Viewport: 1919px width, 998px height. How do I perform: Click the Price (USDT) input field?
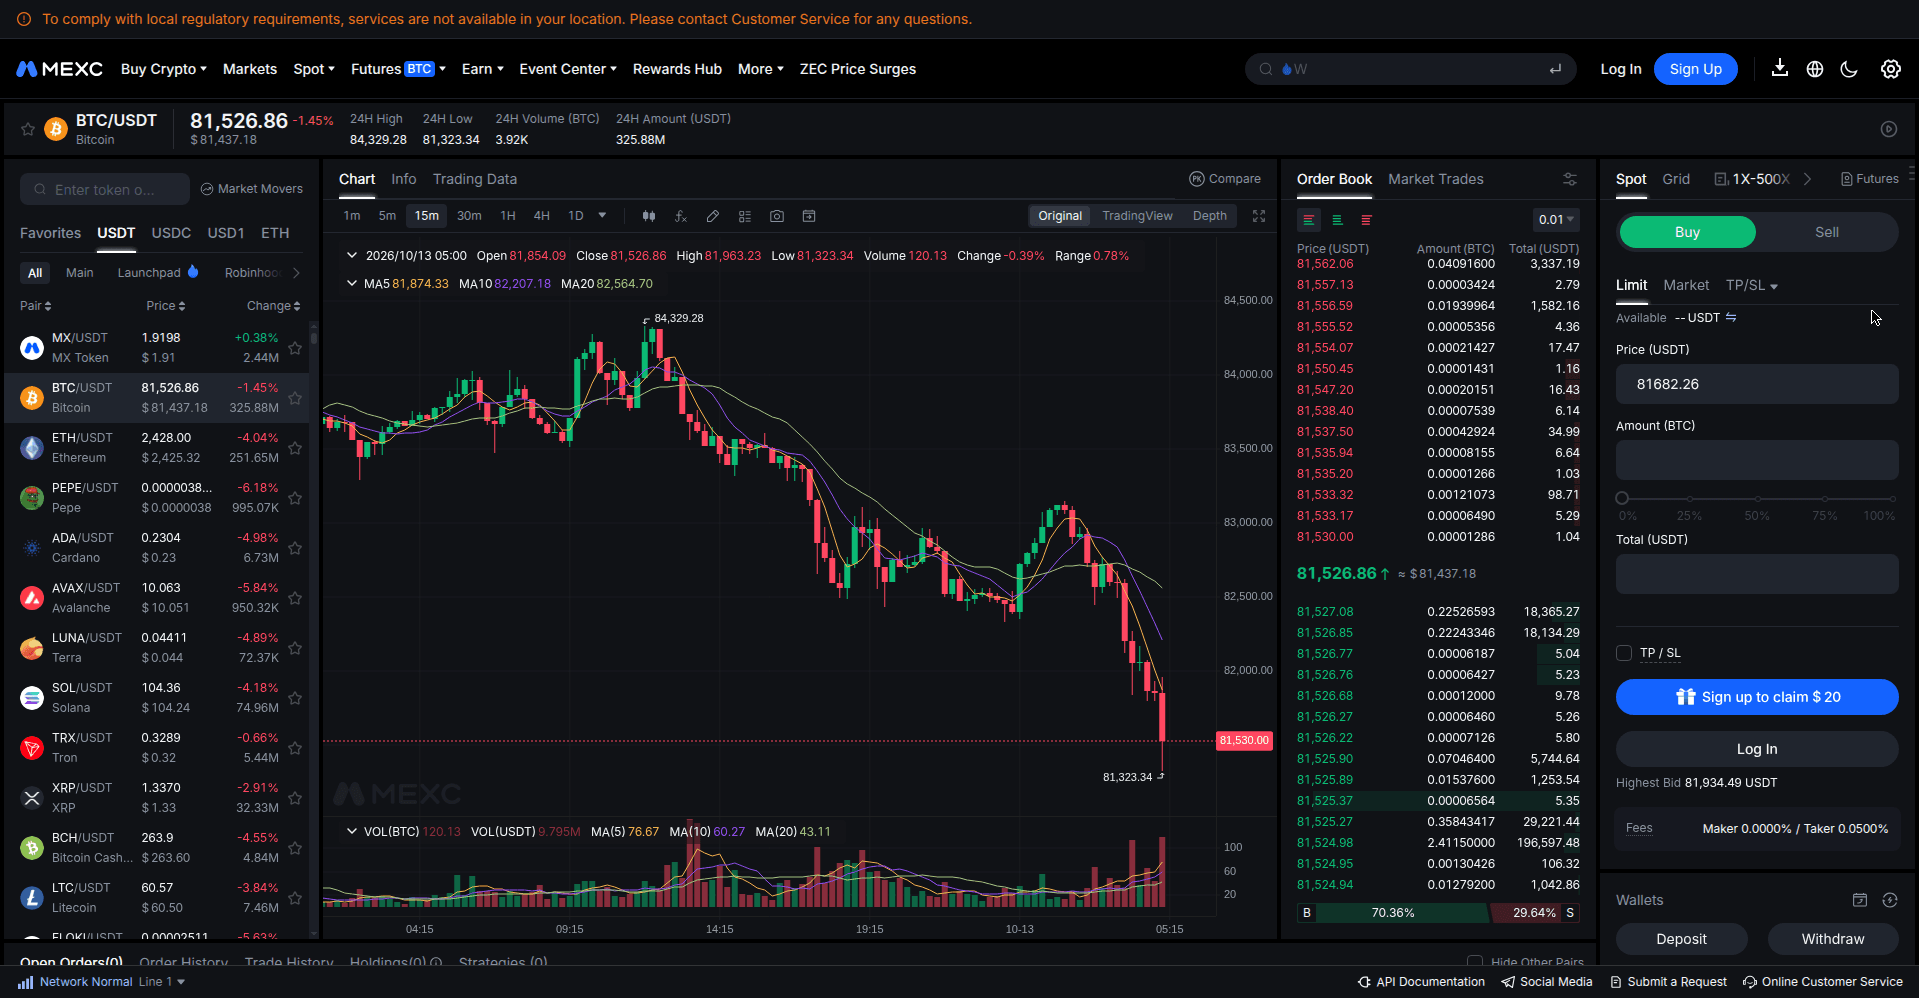1757,384
